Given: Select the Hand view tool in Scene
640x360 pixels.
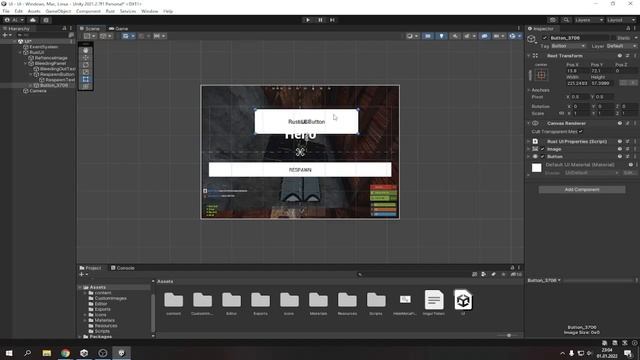Looking at the screenshot, I should [86, 51].
